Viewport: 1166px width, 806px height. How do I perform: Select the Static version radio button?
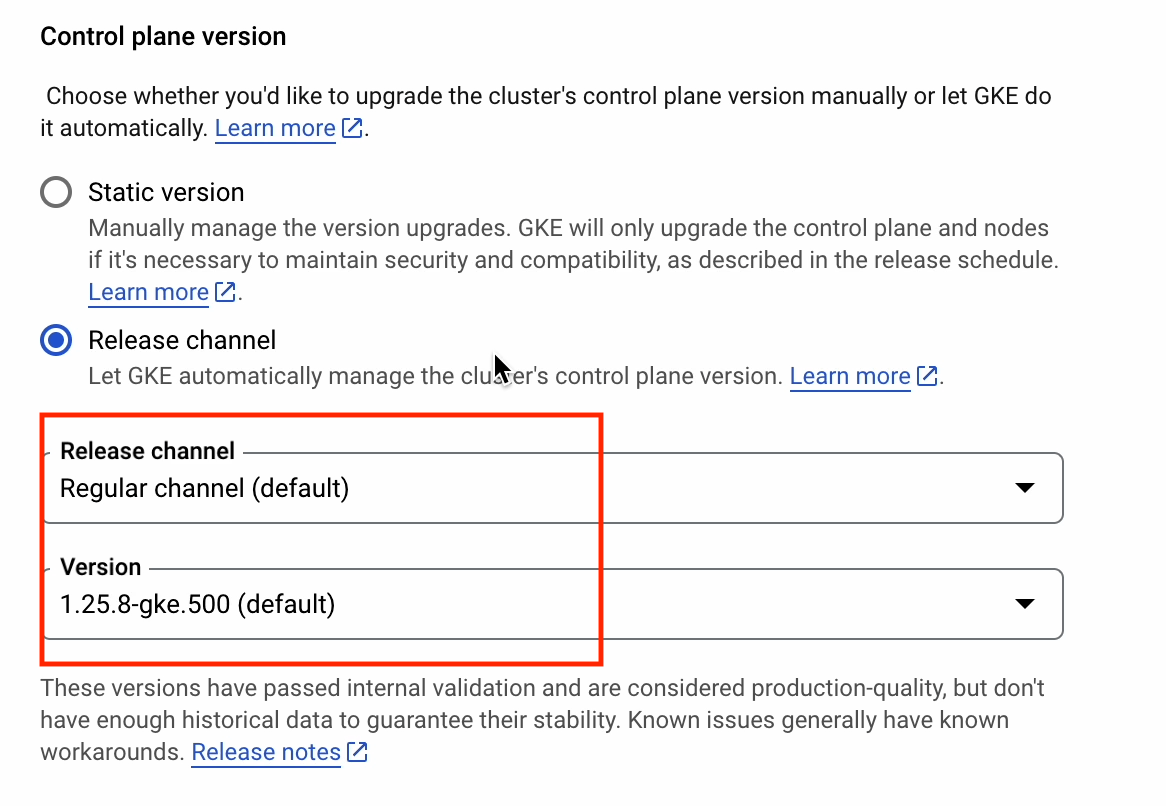(56, 192)
